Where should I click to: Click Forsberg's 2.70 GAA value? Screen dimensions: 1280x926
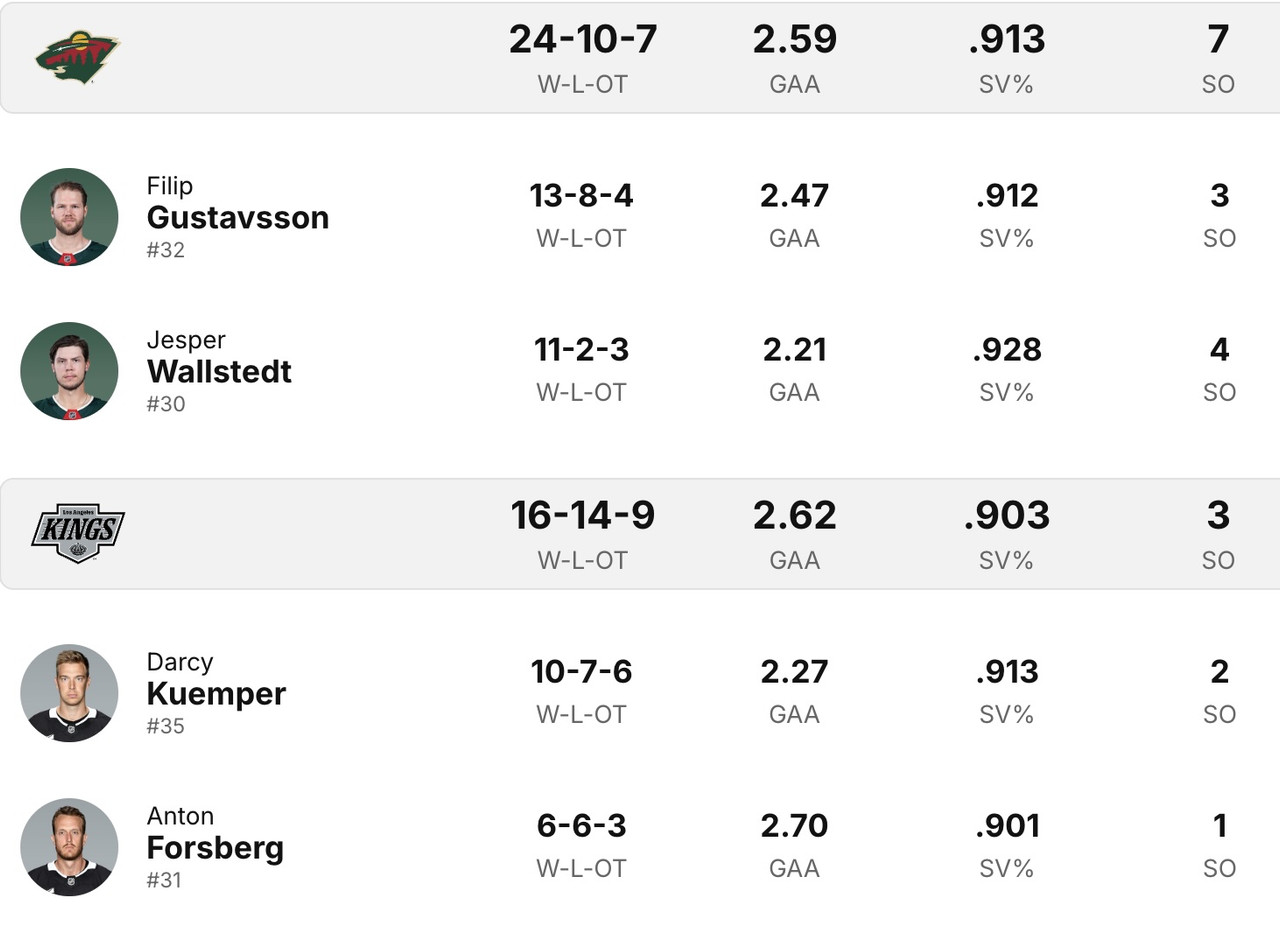click(794, 825)
